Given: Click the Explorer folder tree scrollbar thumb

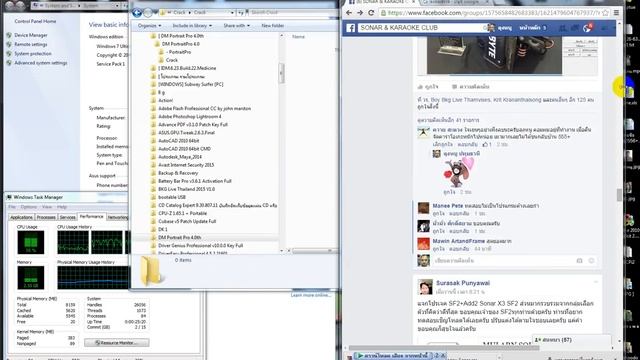Looking at the screenshot, I should (x=281, y=73).
